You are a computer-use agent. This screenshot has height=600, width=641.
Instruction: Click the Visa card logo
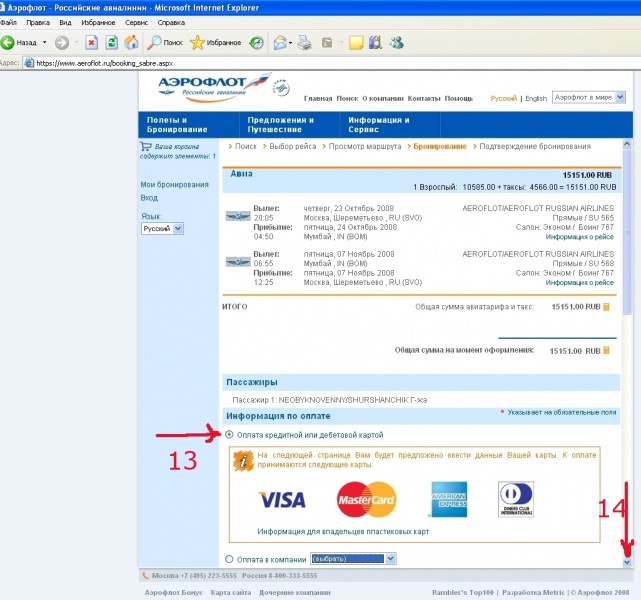point(281,499)
